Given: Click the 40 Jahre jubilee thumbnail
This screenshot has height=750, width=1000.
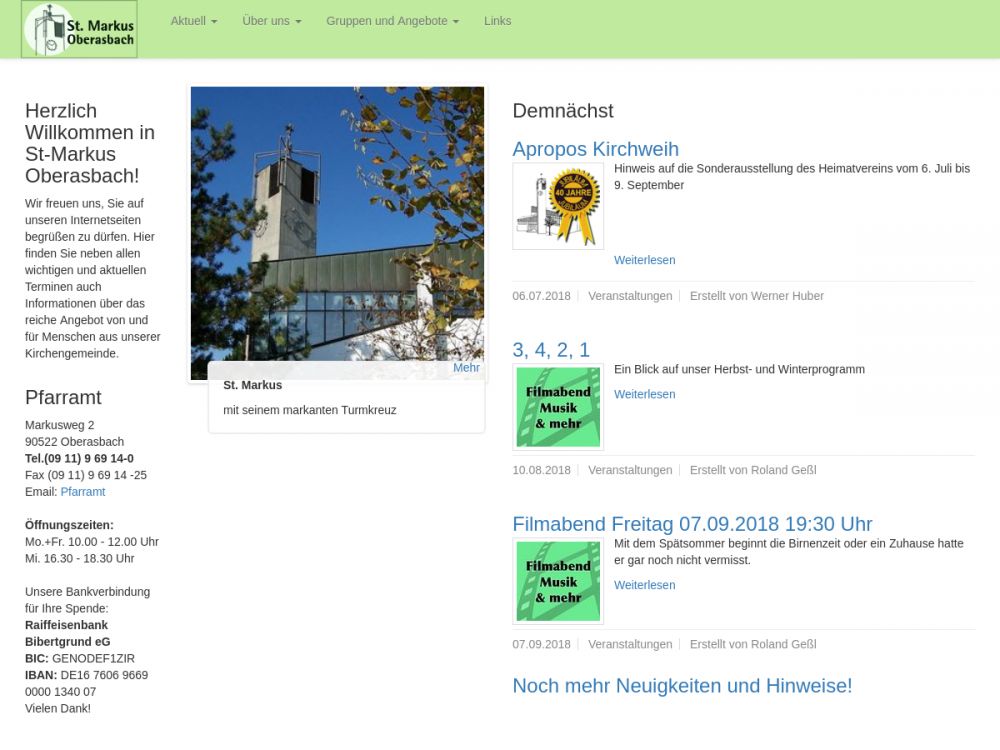Looking at the screenshot, I should pyautogui.click(x=558, y=206).
